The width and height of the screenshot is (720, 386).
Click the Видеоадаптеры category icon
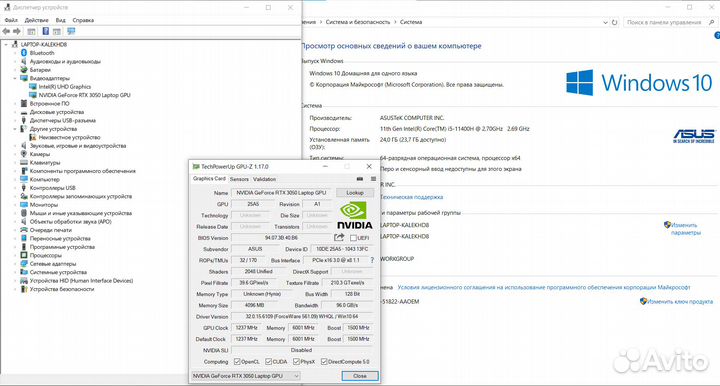24,78
